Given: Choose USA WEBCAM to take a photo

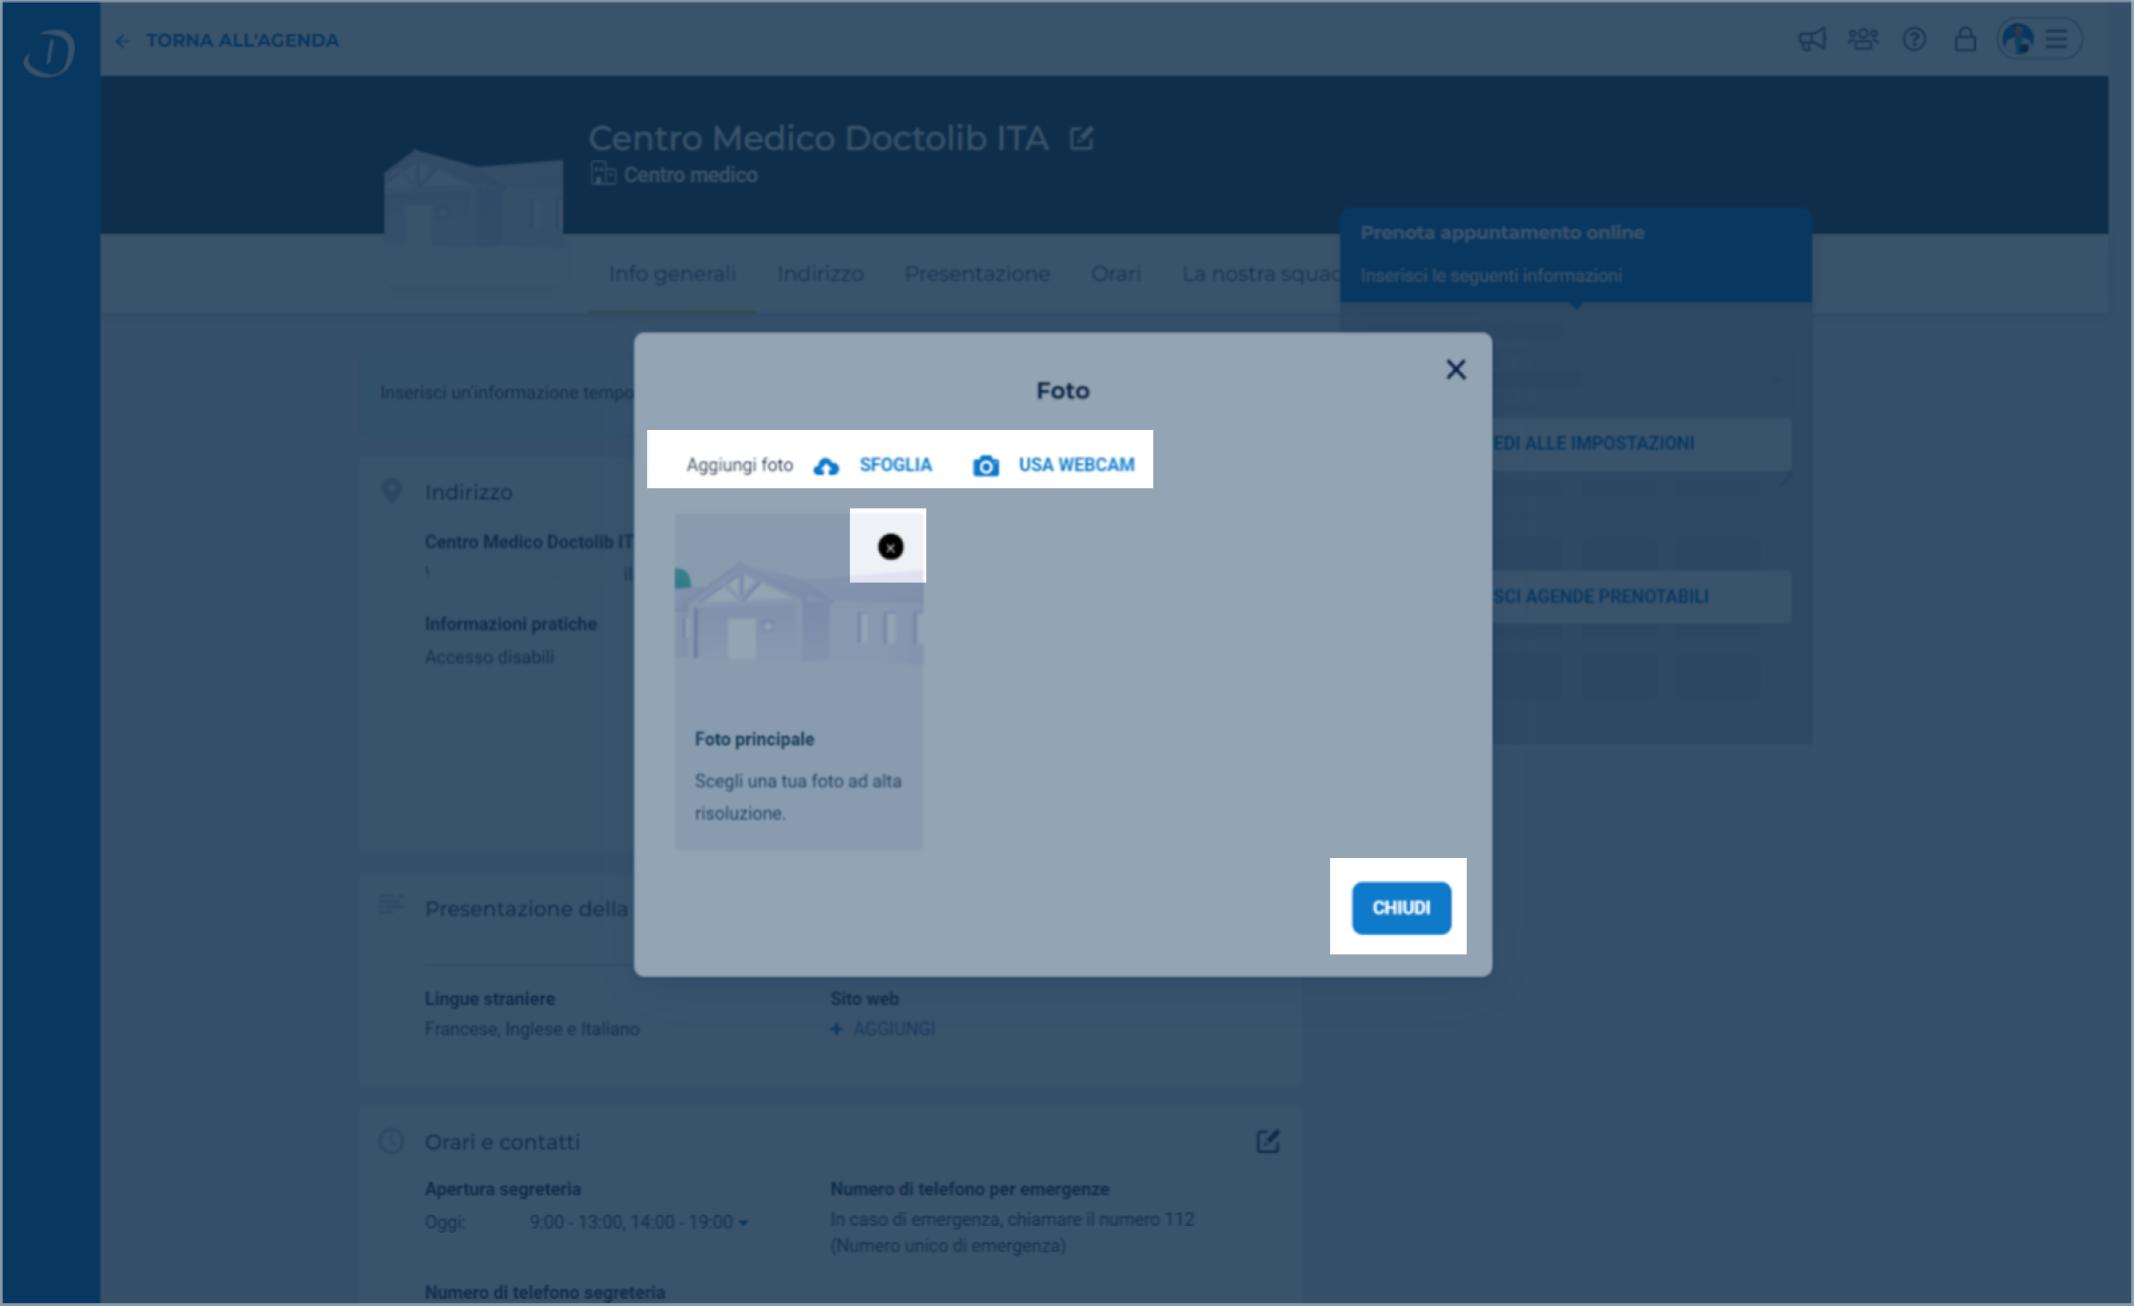Looking at the screenshot, I should [1076, 465].
